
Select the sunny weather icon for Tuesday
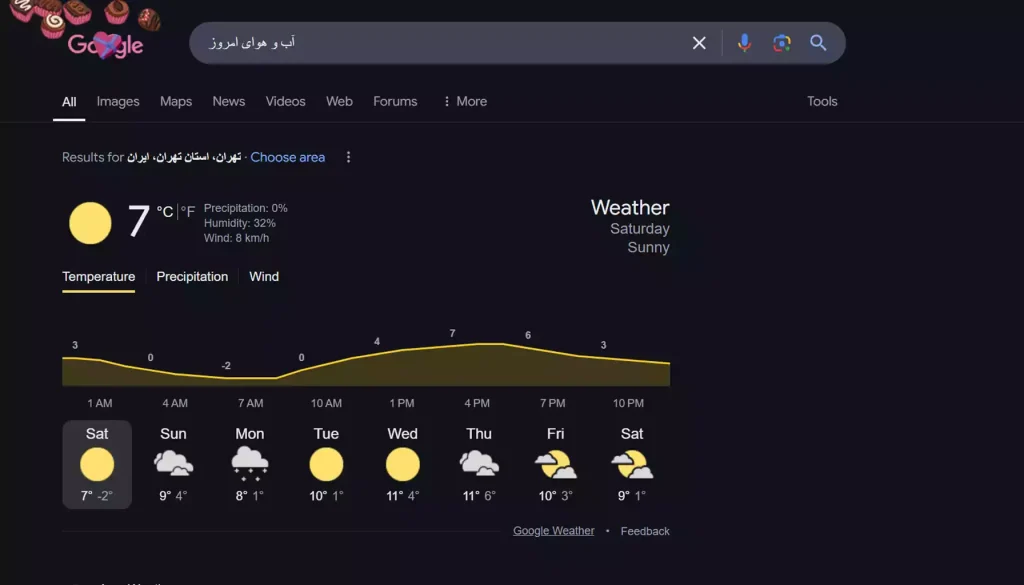[x=326, y=463]
